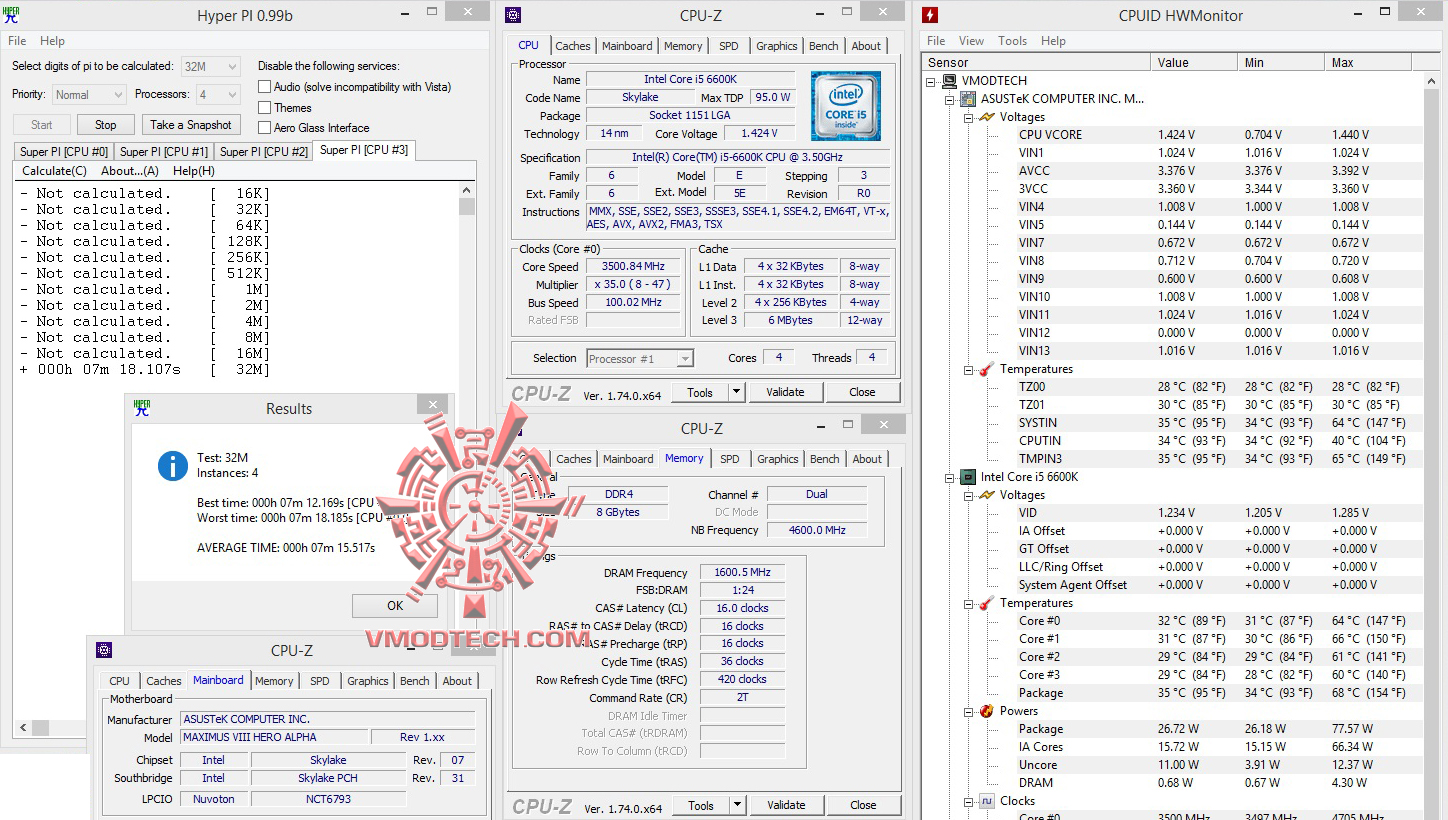Viewport: 1448px width, 820px height.
Task: Click the Max column header in HWMonitor
Action: tap(1367, 62)
